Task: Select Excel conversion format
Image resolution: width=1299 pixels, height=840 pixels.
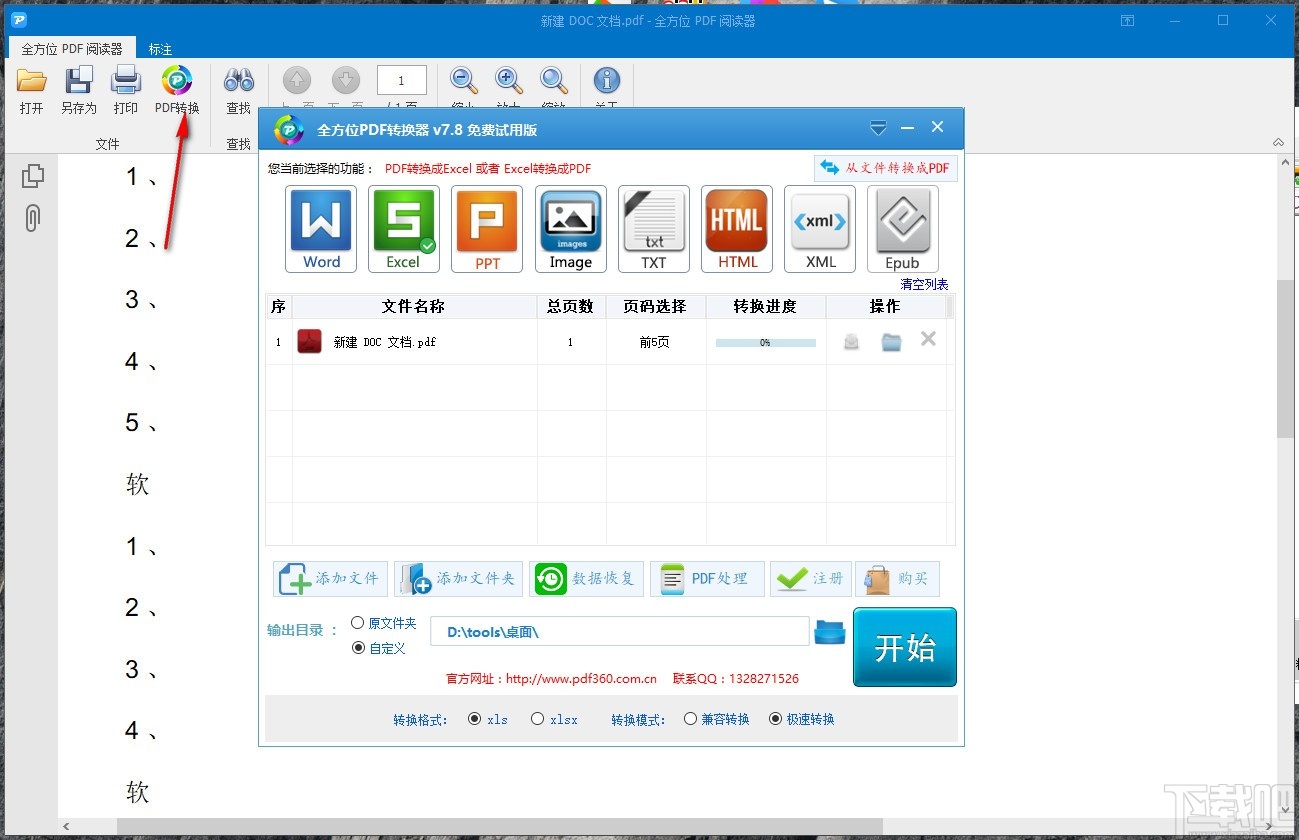Action: (404, 229)
